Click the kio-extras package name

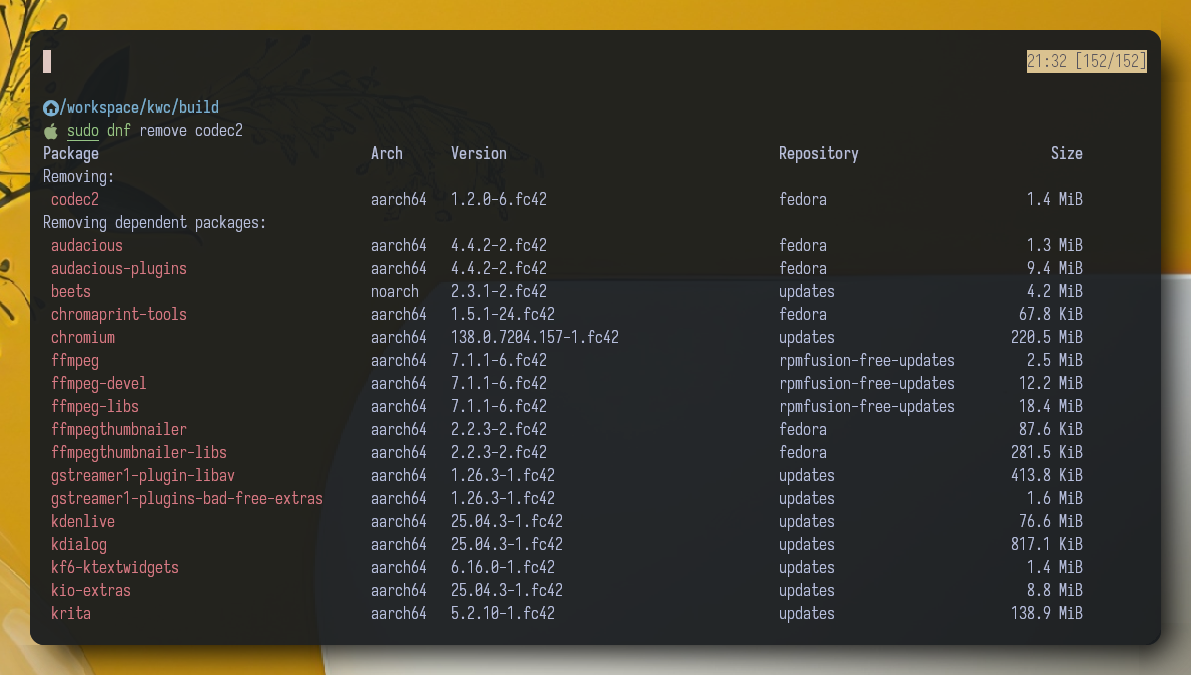coord(90,590)
